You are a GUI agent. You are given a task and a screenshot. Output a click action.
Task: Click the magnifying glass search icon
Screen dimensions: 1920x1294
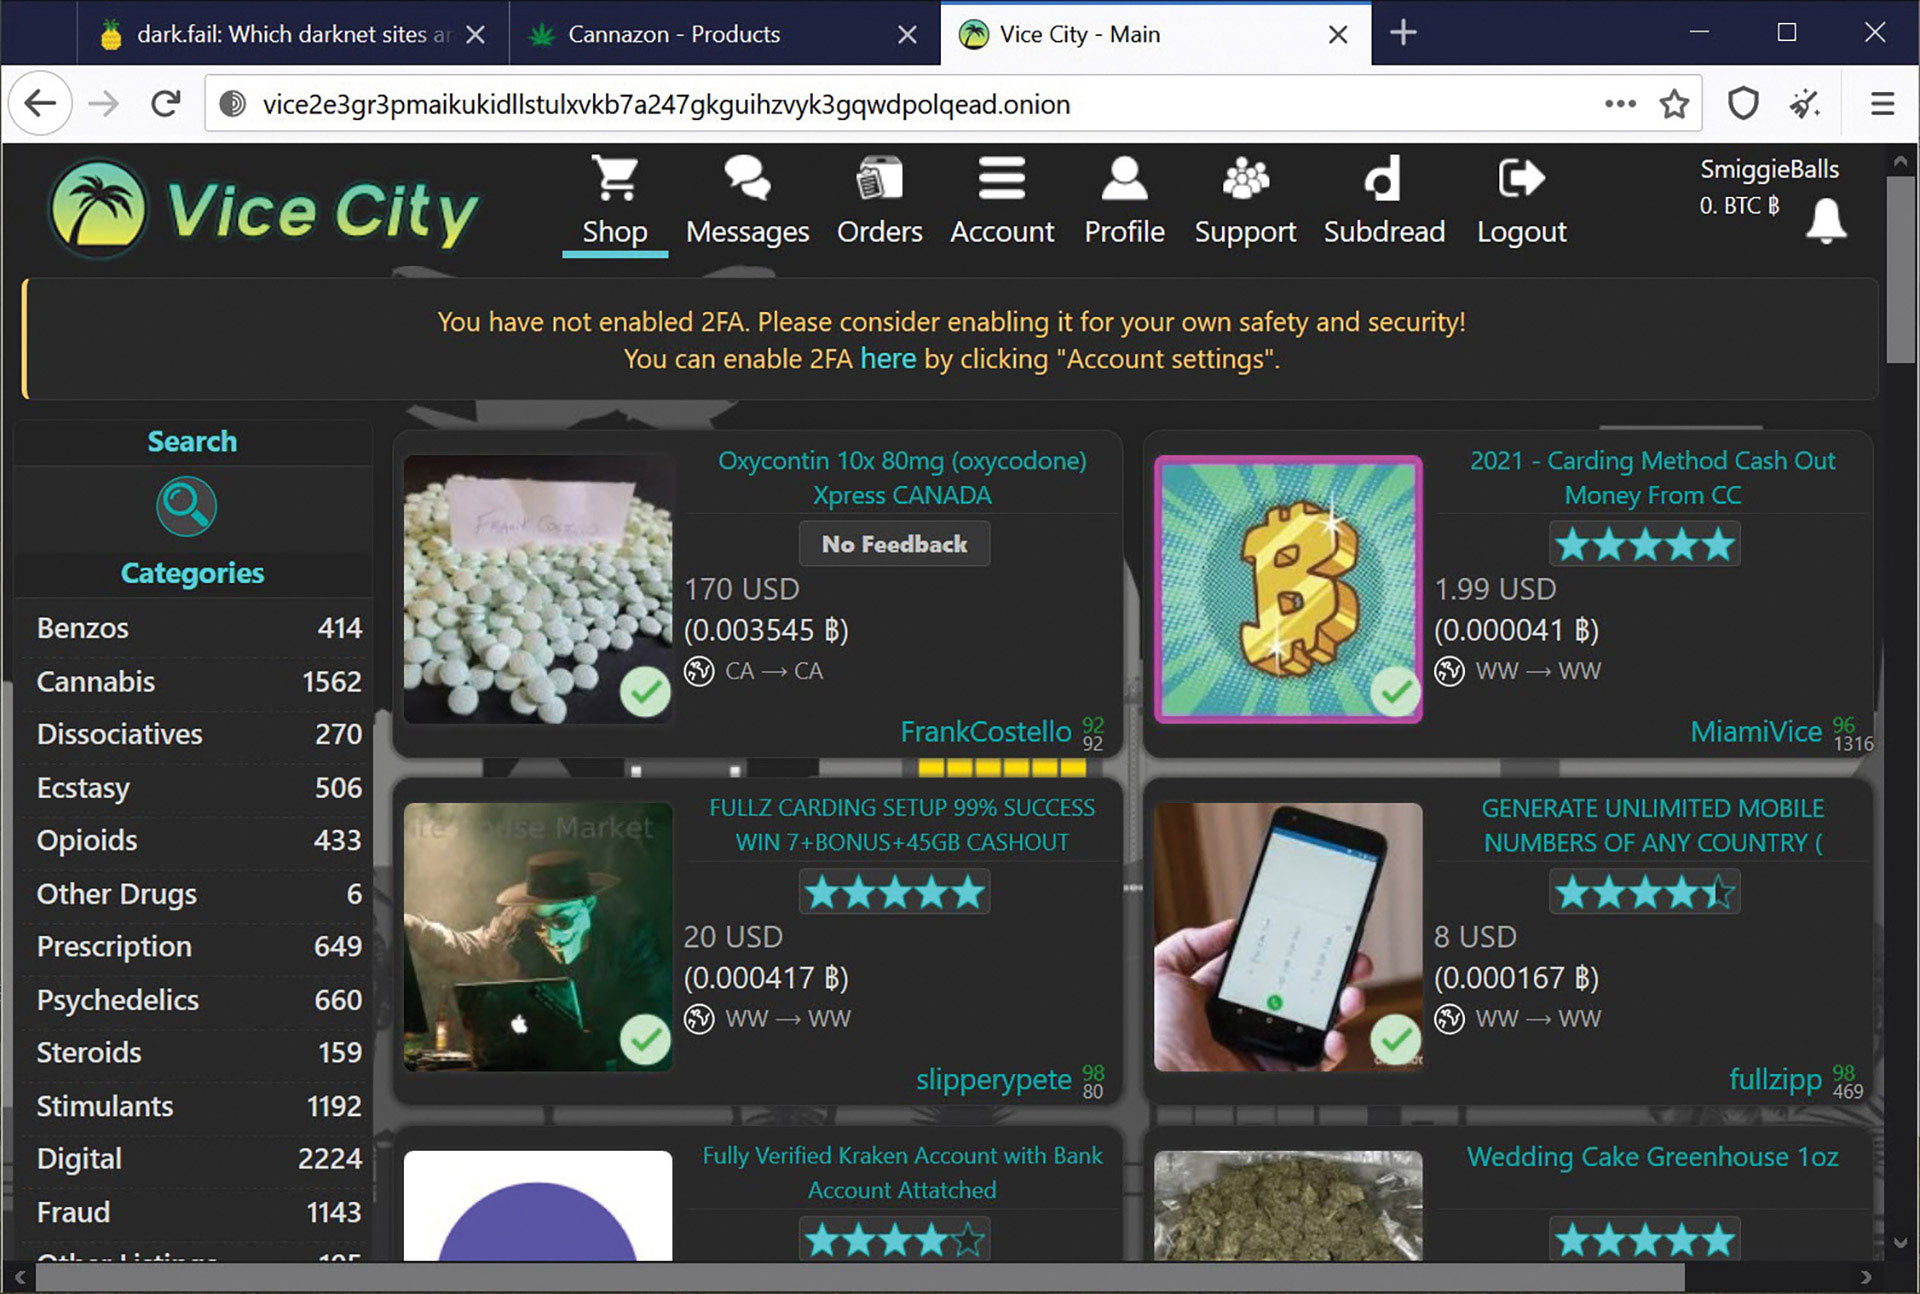tap(186, 506)
